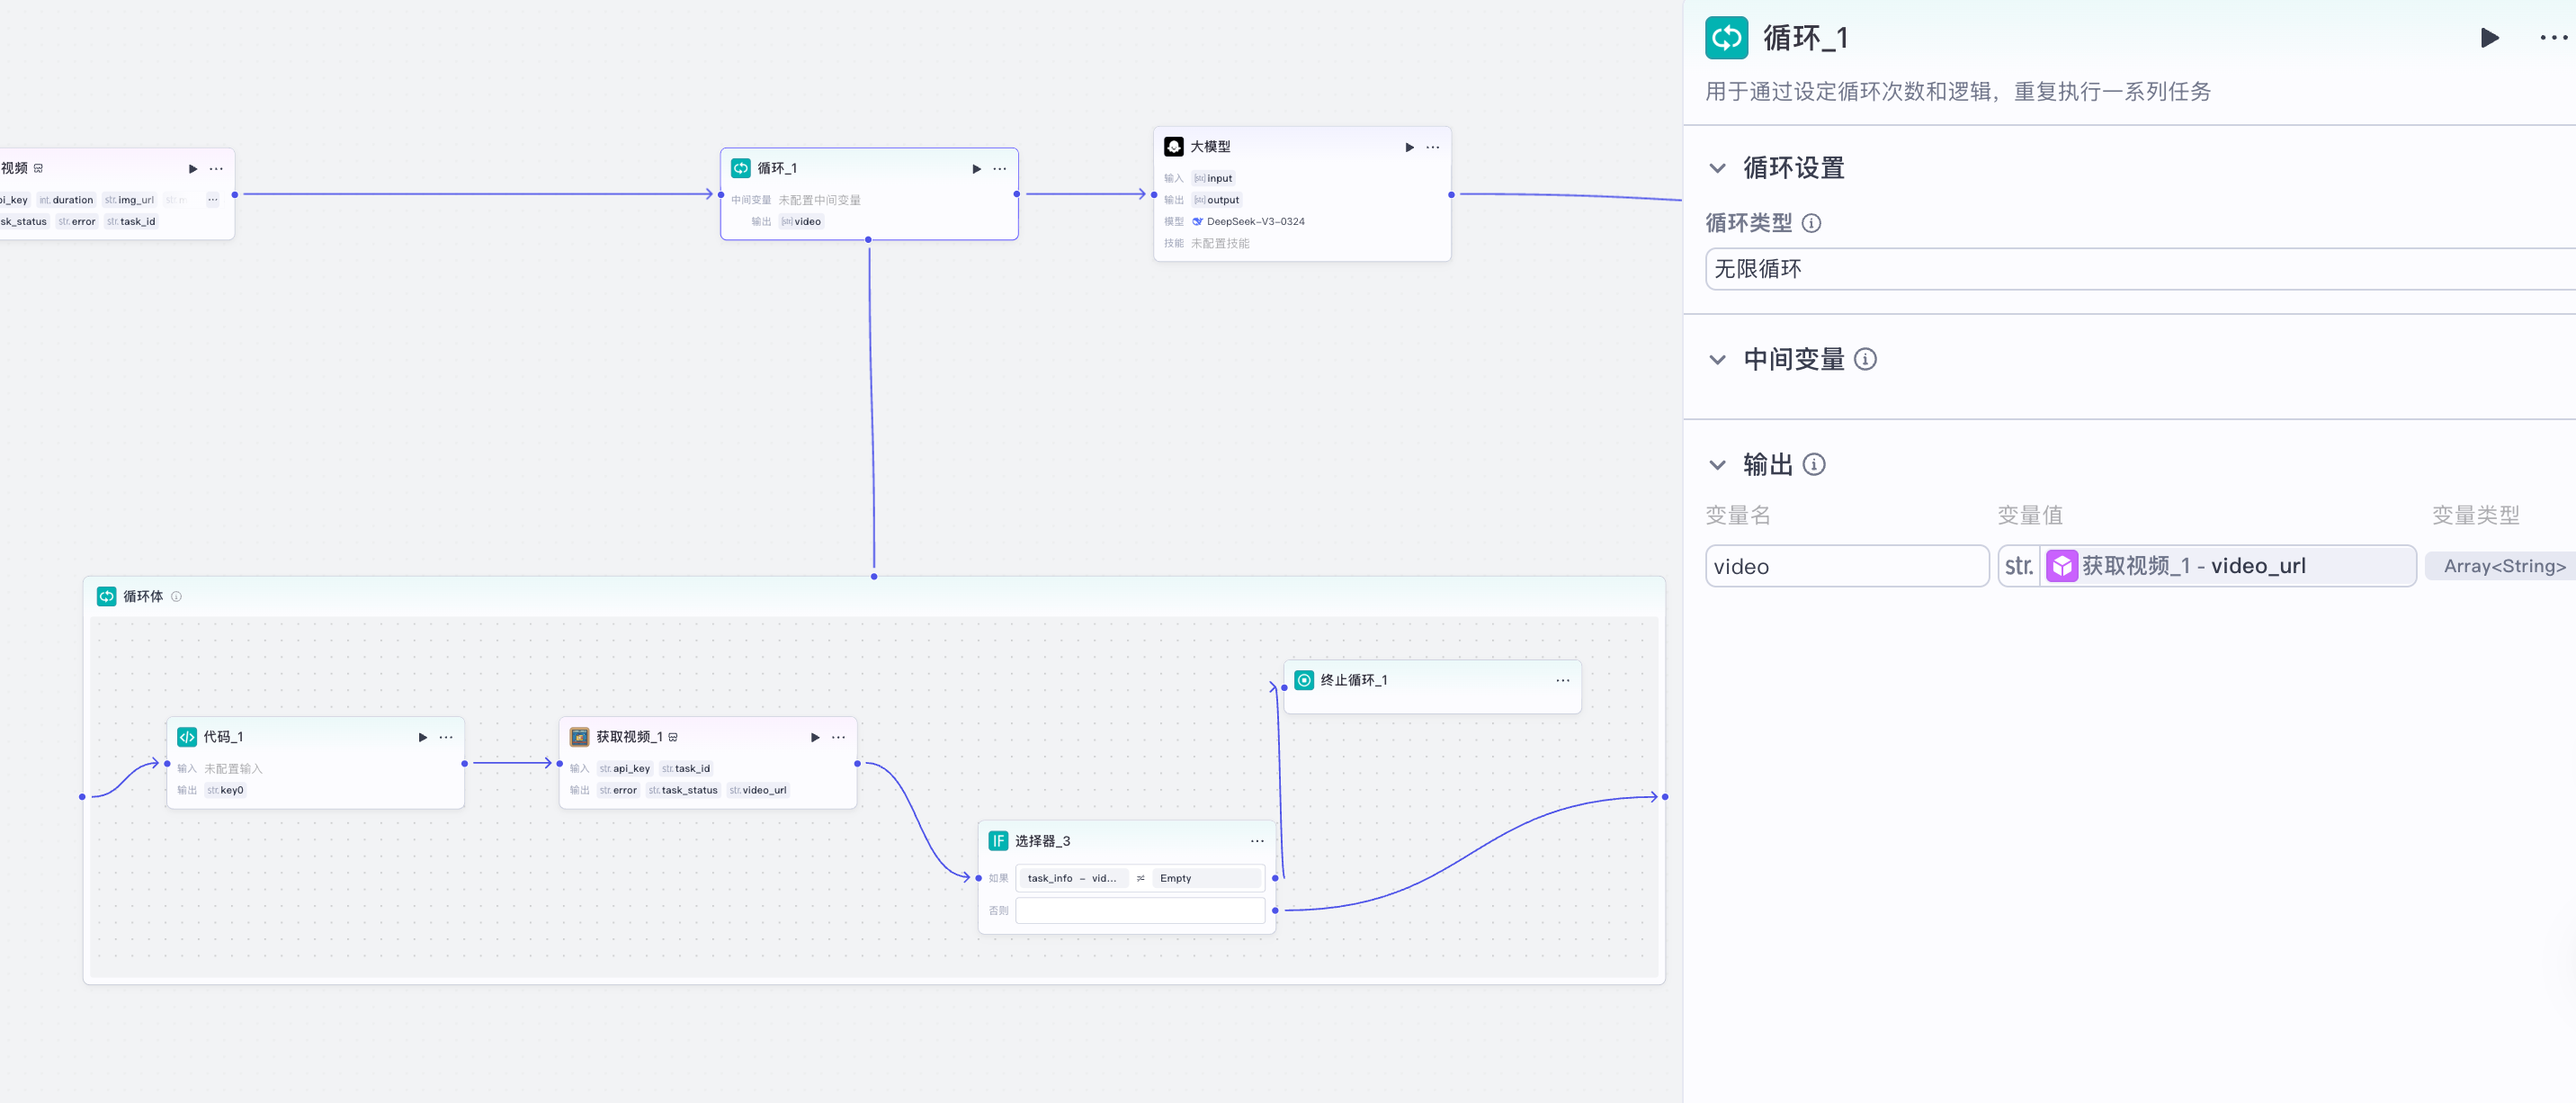The width and height of the screenshot is (2576, 1103).
Task: Collapse the 循环设置 section
Action: (1717, 168)
